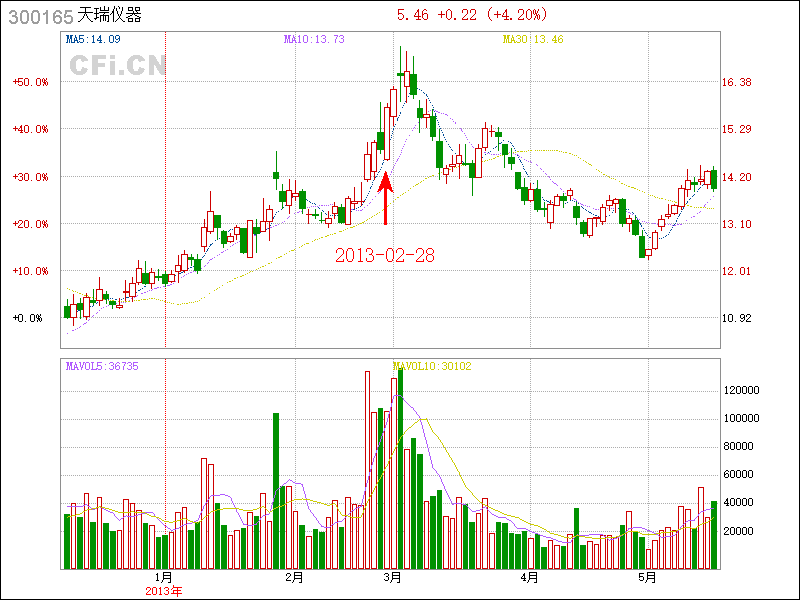Click the stock name 天瑞仪器
Screen dimensions: 800x600
point(111,16)
